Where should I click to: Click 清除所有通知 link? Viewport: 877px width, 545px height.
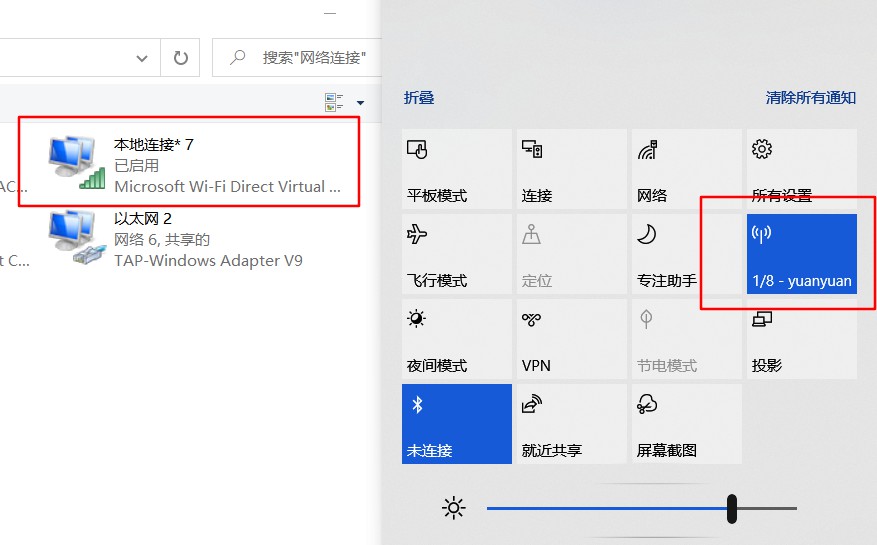click(810, 98)
